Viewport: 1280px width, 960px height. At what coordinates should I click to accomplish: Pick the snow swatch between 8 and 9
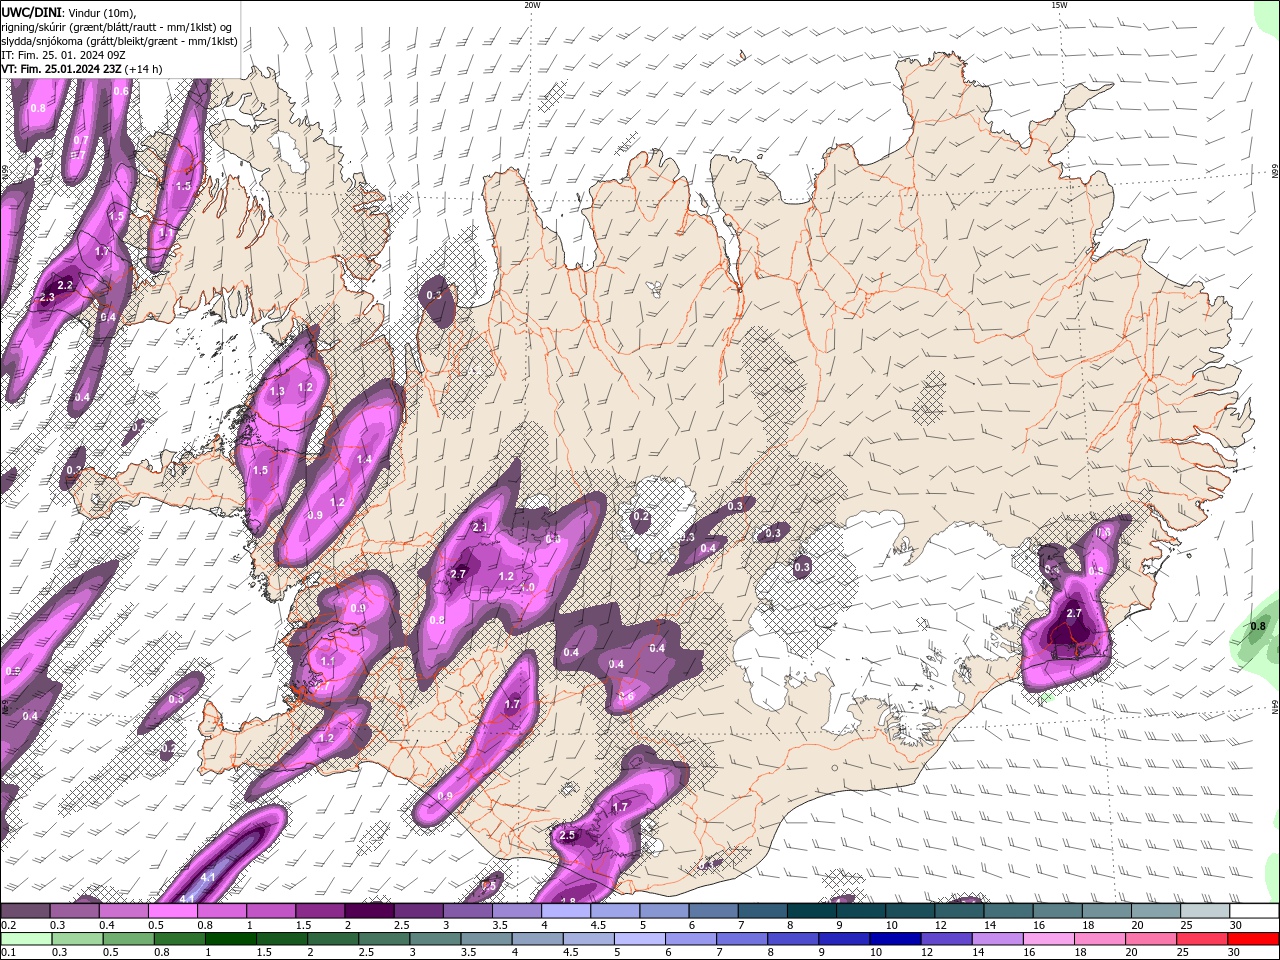[811, 911]
